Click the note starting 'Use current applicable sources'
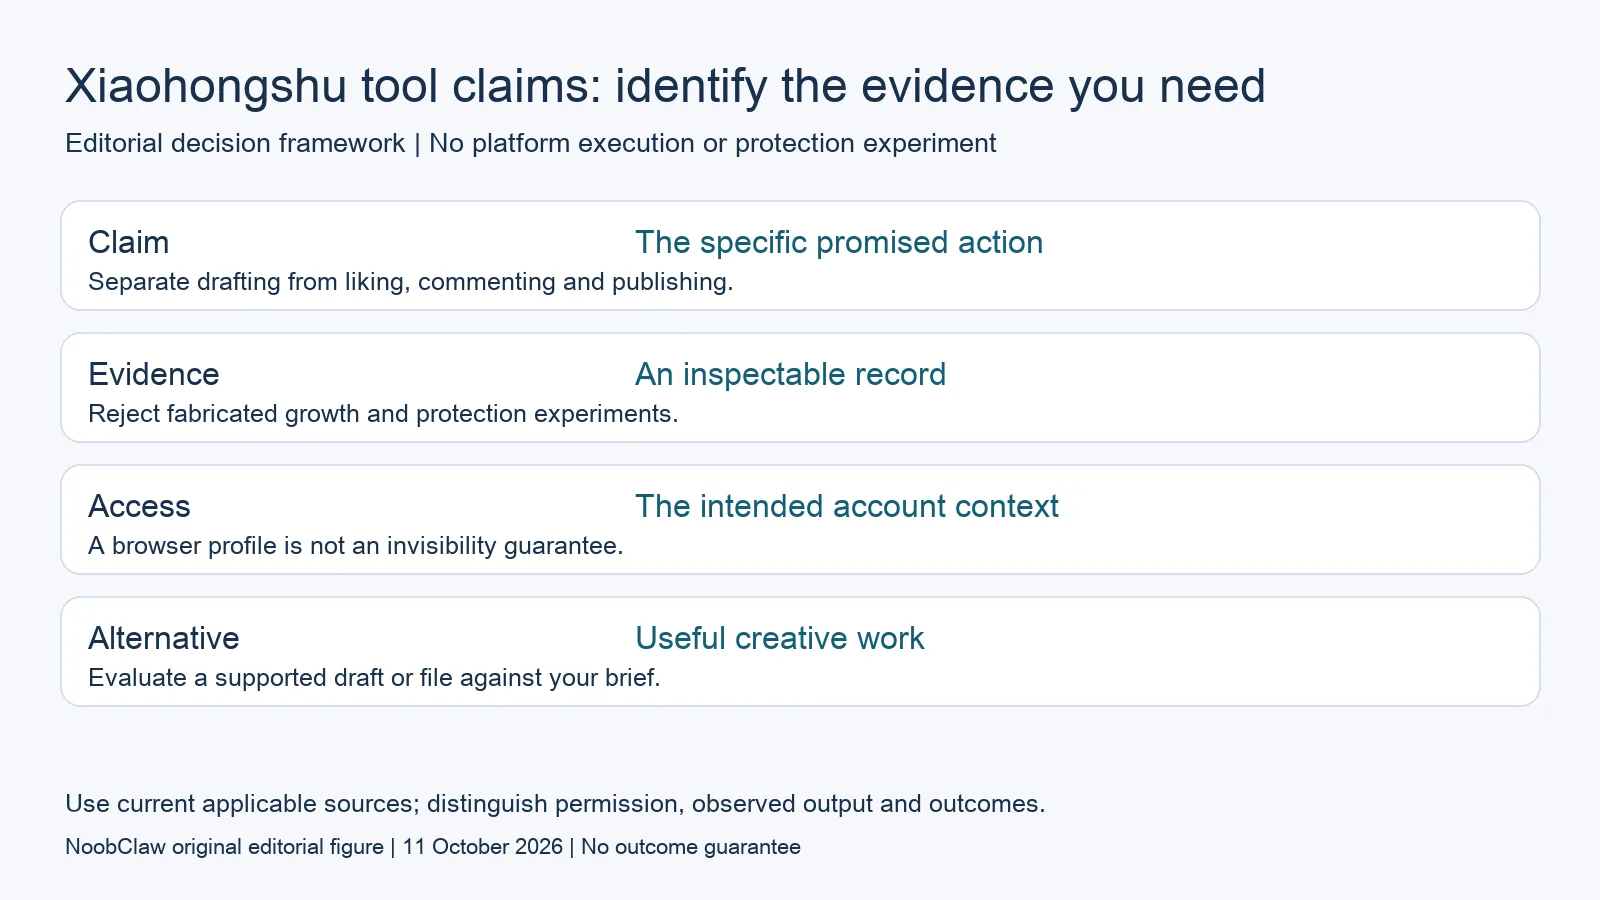The image size is (1600, 900). click(555, 804)
